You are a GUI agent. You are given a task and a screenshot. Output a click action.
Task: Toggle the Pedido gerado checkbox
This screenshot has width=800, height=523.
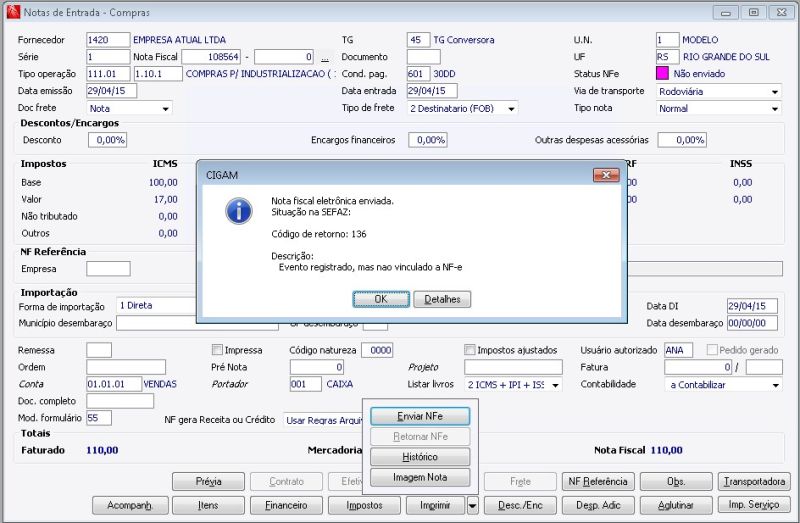click(x=712, y=350)
